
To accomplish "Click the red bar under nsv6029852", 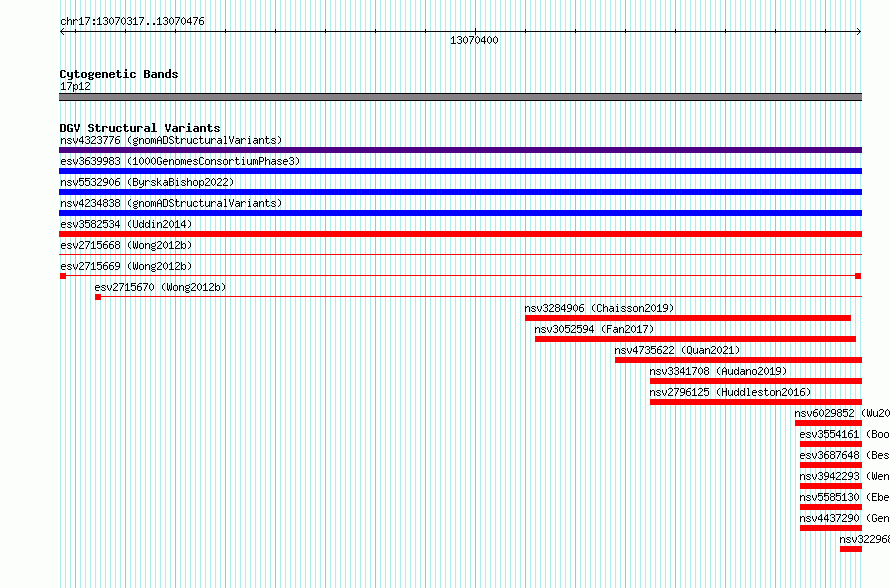I will (829, 423).
